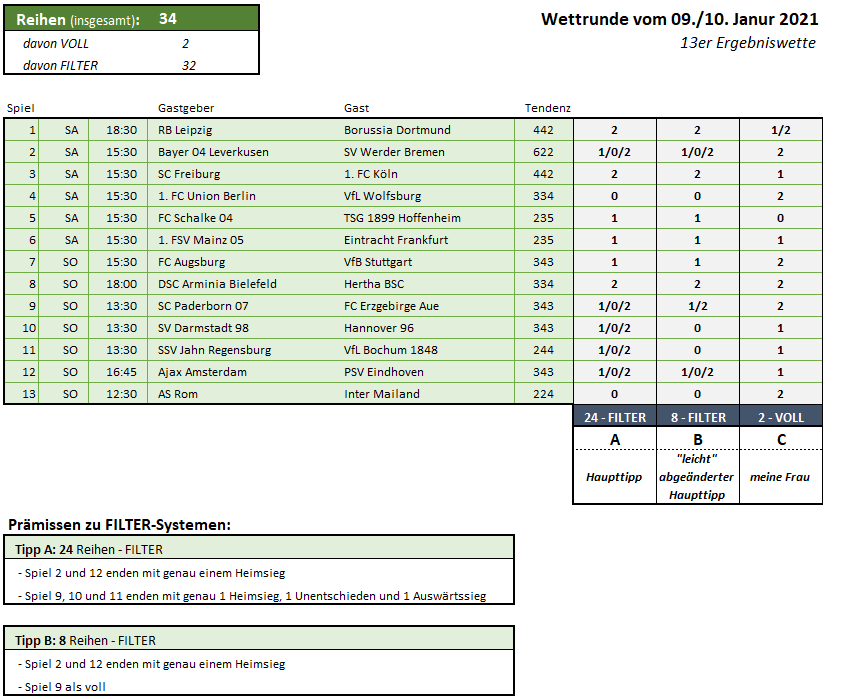The image size is (845, 699).
Task: Click the '2 - VOLL' column footer
Action: tap(781, 418)
